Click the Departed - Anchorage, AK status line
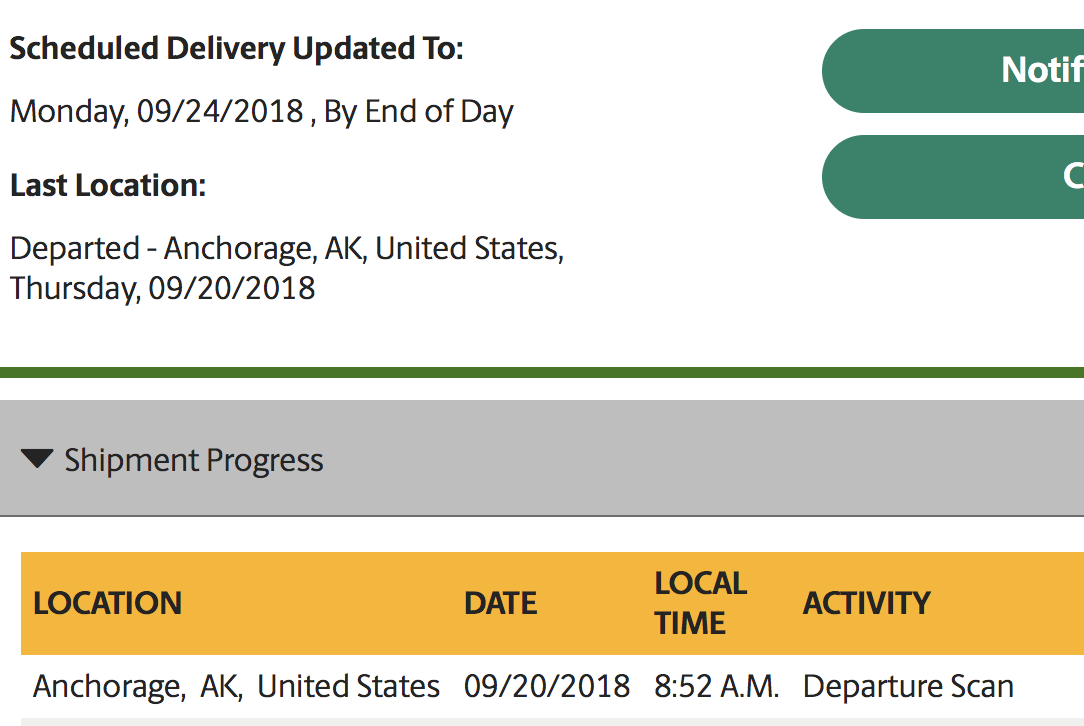The image size is (1084, 726). (286, 248)
